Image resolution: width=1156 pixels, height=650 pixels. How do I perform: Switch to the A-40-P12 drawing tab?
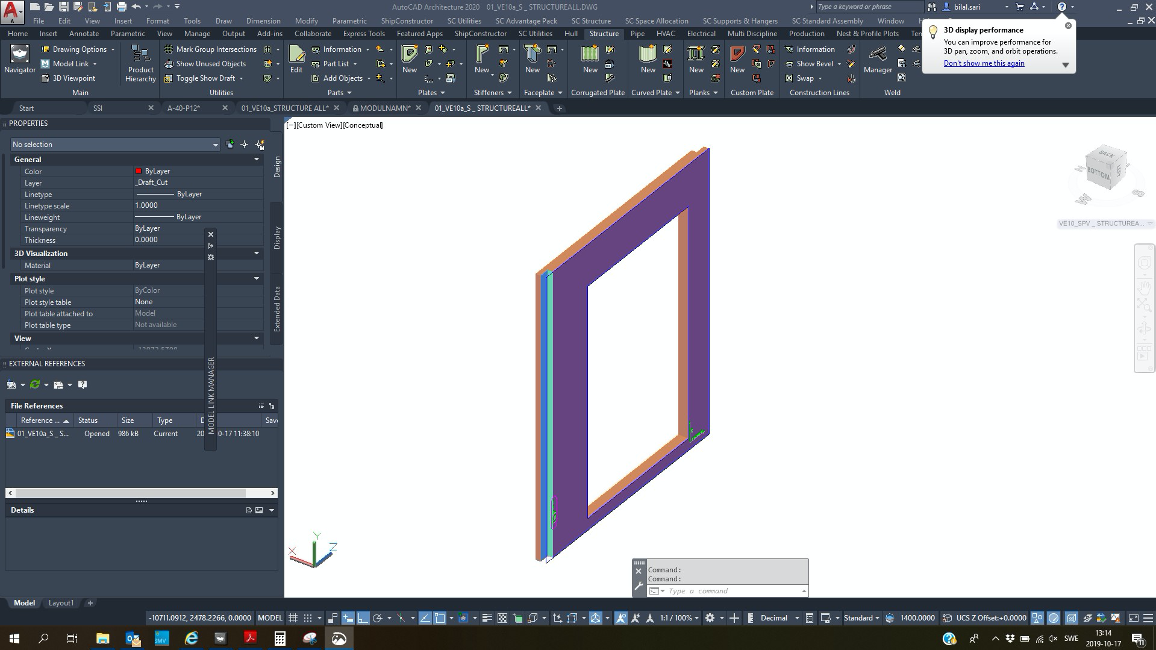(x=184, y=108)
